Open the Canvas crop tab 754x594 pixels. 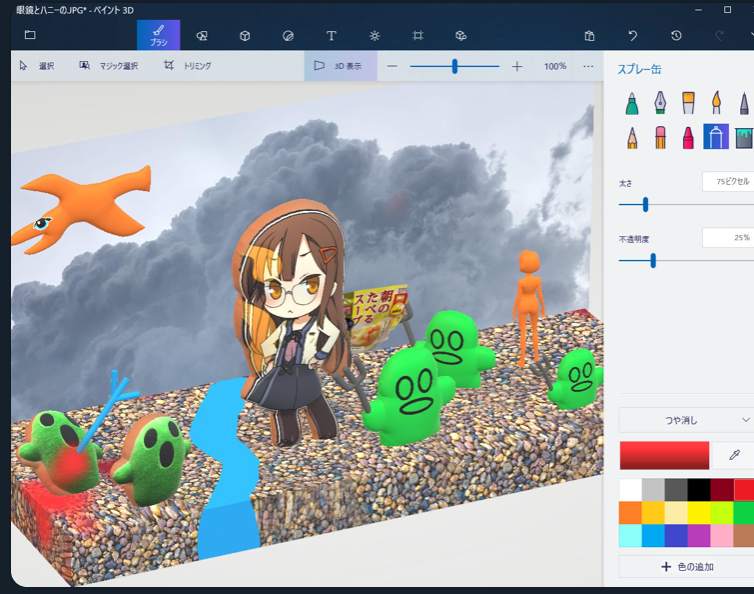pyautogui.click(x=418, y=36)
